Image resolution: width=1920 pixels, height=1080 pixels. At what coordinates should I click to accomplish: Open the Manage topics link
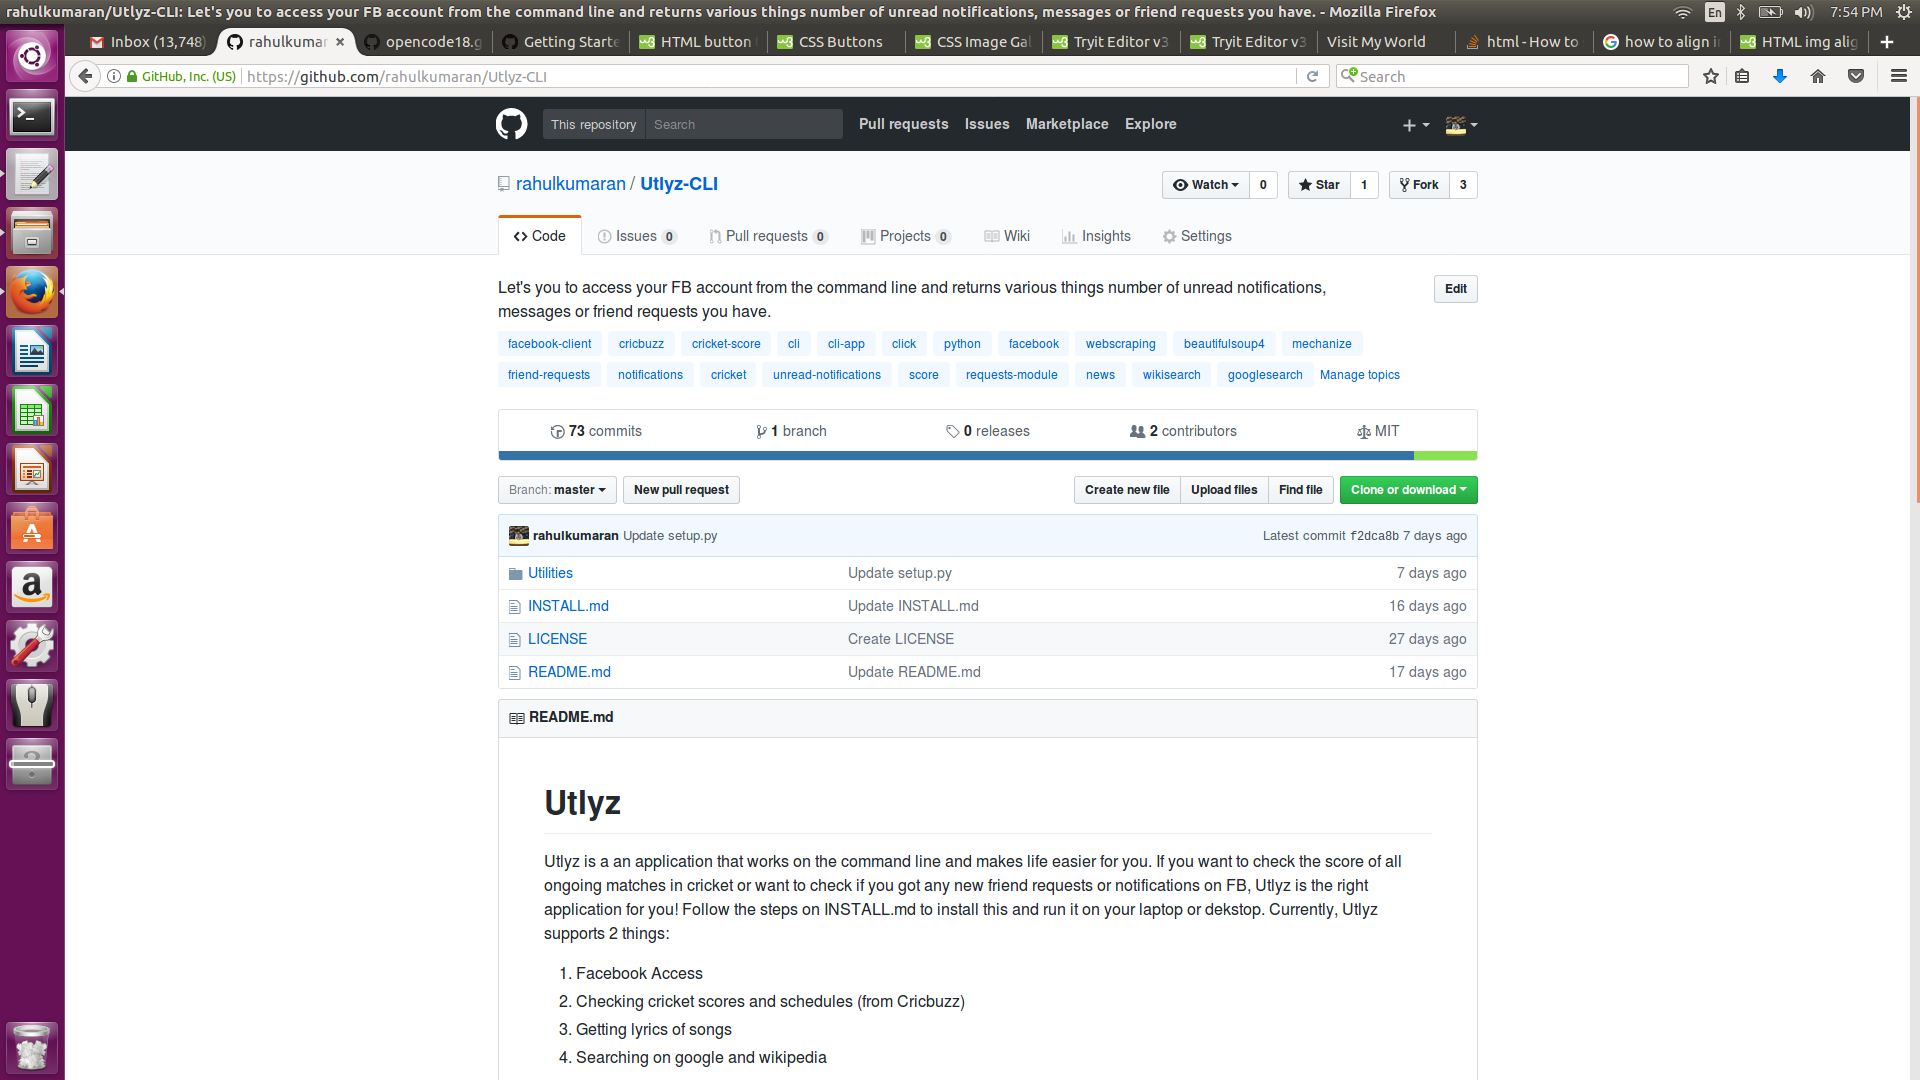[1360, 375]
